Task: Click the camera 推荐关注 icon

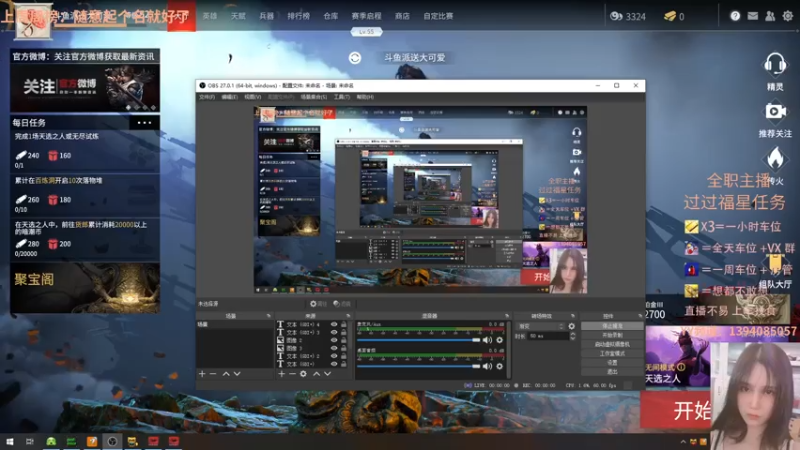Action: click(774, 111)
